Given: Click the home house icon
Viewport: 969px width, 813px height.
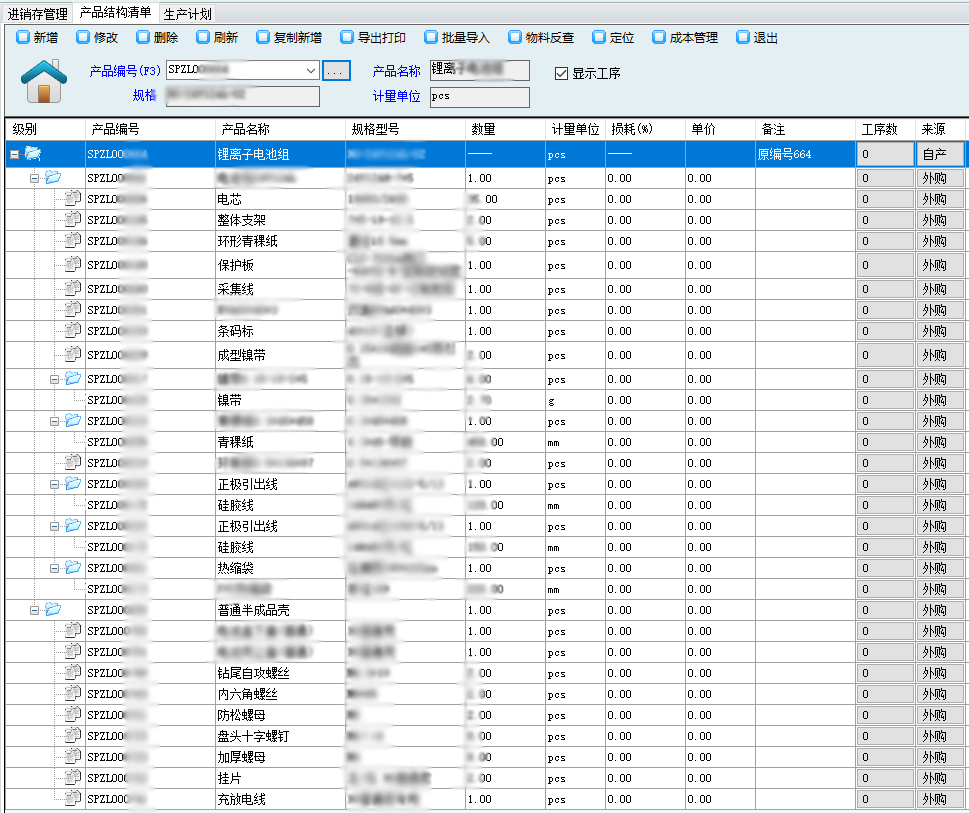Looking at the screenshot, I should (x=43, y=81).
